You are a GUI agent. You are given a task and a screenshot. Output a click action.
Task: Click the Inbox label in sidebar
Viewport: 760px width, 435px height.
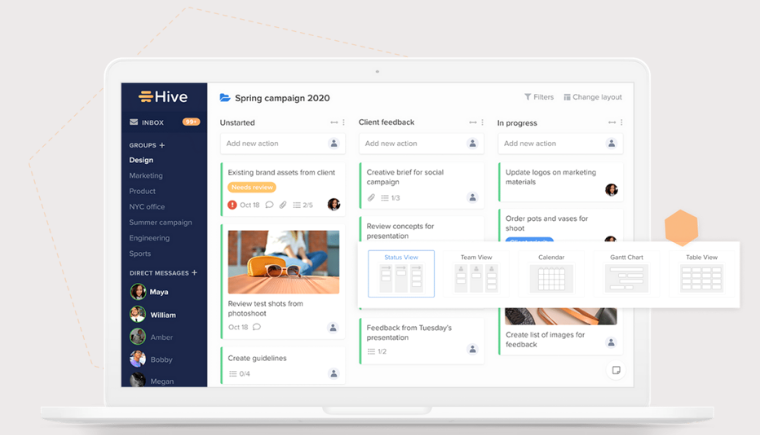coord(153,123)
